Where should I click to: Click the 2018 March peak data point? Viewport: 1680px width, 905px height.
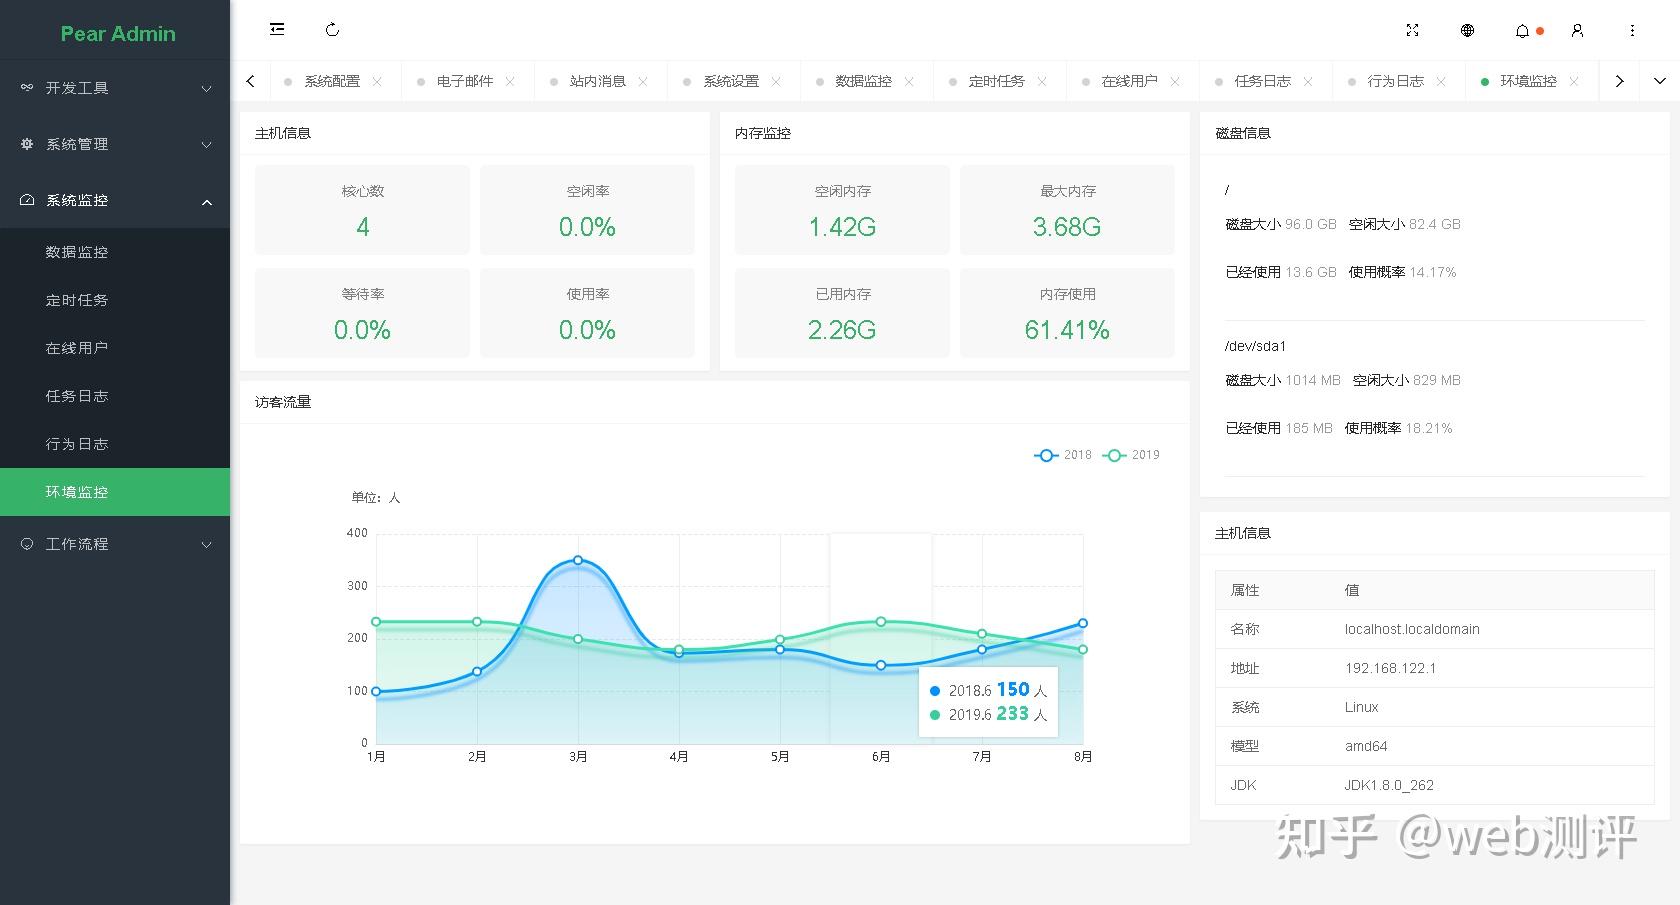click(x=578, y=560)
